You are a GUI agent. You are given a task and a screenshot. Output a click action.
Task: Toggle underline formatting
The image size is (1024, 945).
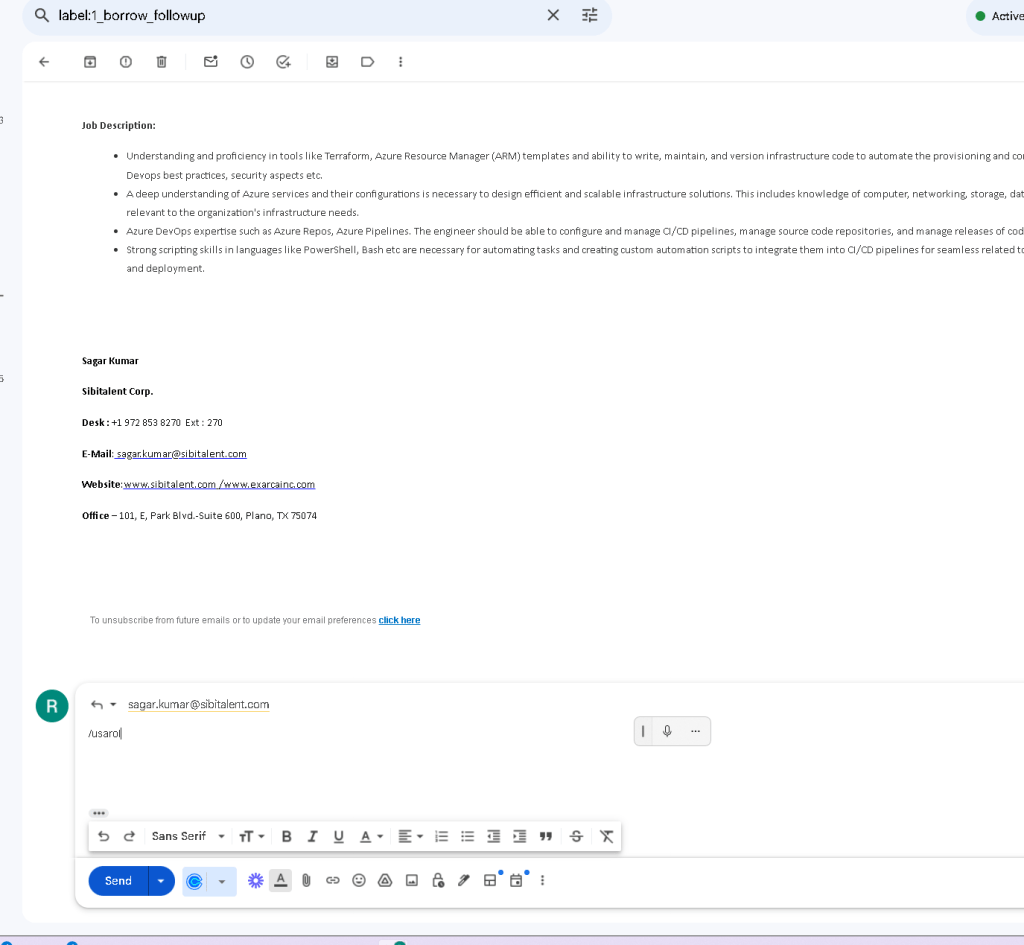[338, 837]
